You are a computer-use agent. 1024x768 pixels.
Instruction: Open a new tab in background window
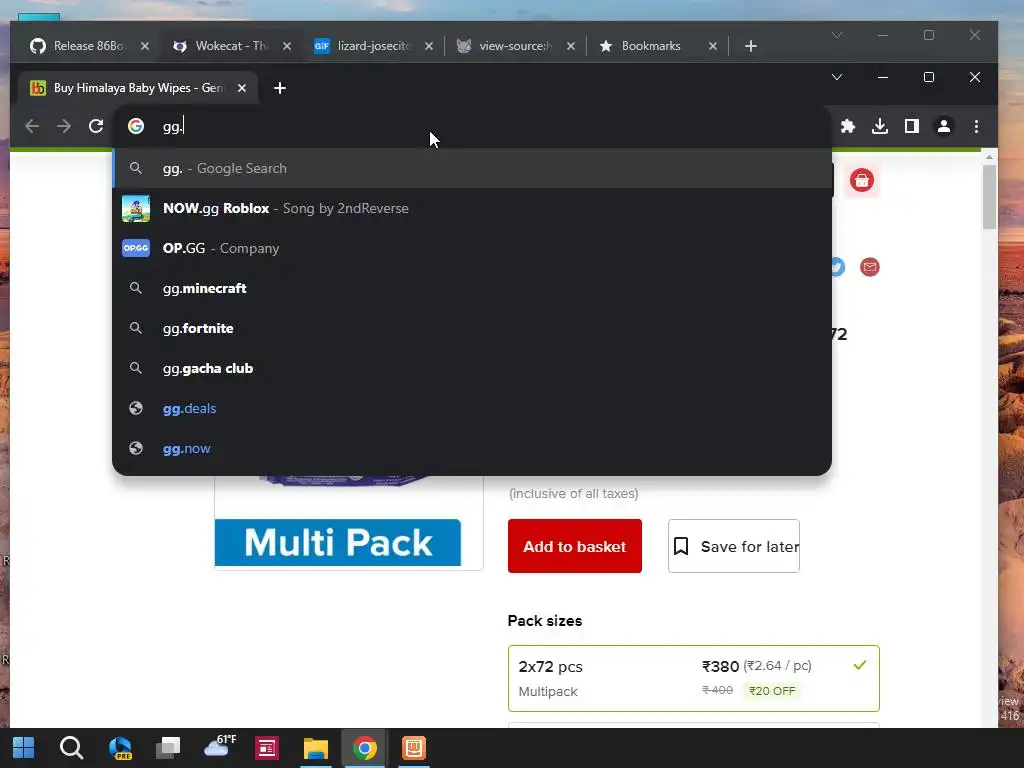click(x=751, y=46)
